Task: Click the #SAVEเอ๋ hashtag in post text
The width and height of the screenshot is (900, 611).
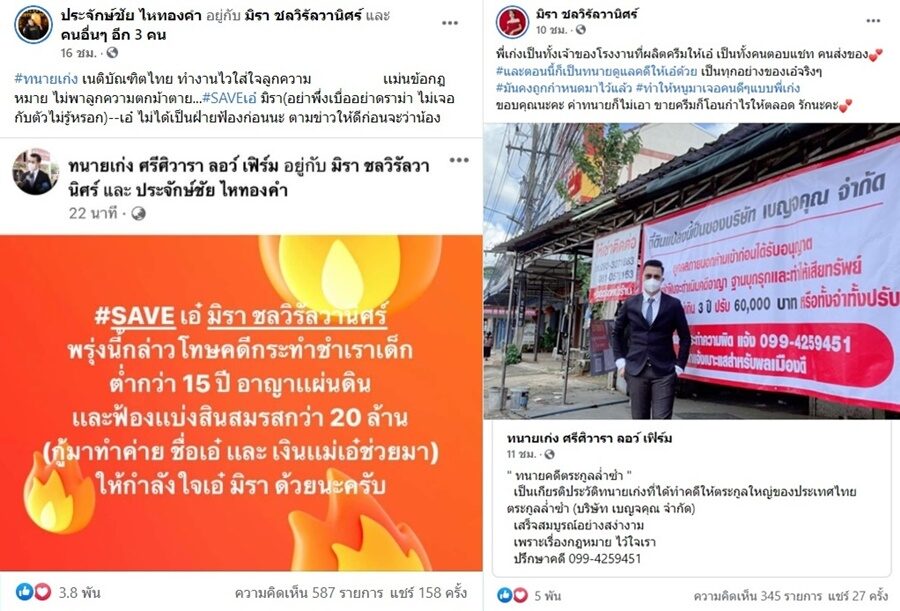Action: (229, 98)
